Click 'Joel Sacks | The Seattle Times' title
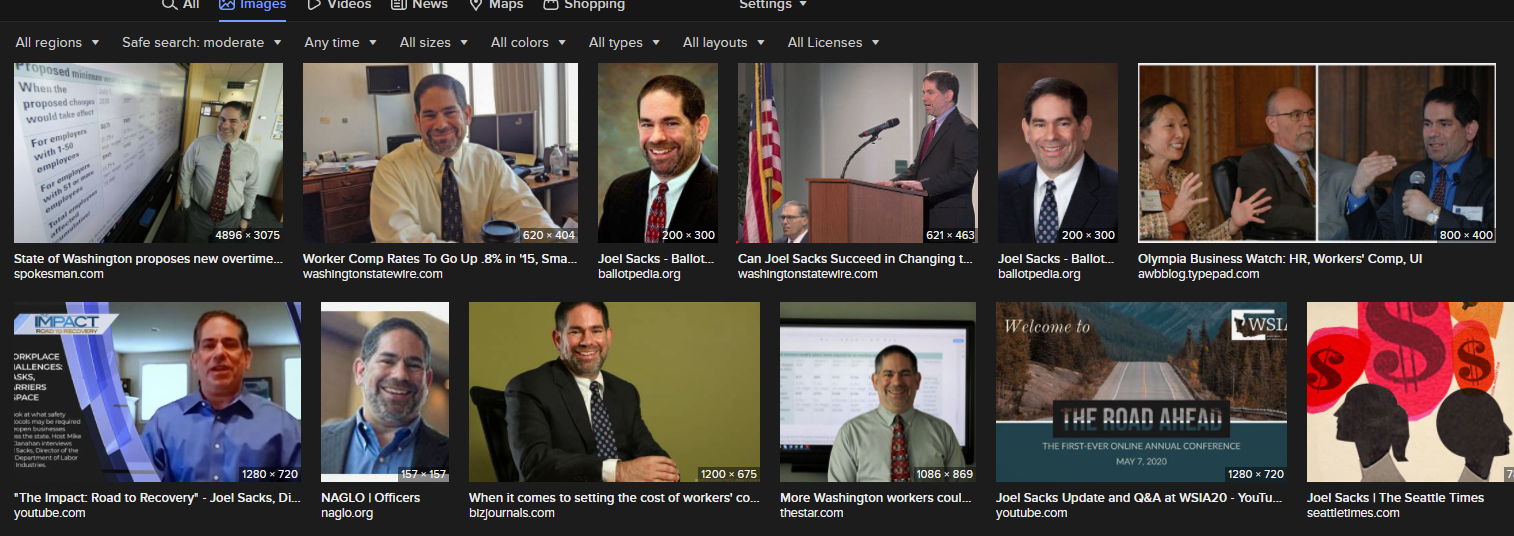Viewport: 1514px width, 536px height. click(1395, 498)
